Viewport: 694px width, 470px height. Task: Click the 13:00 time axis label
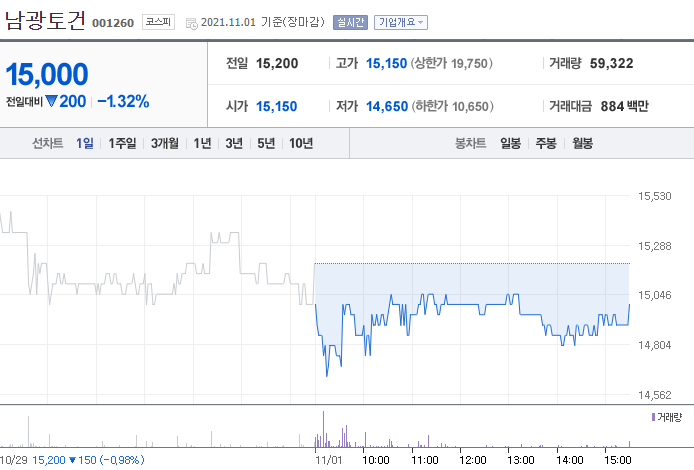(521, 460)
